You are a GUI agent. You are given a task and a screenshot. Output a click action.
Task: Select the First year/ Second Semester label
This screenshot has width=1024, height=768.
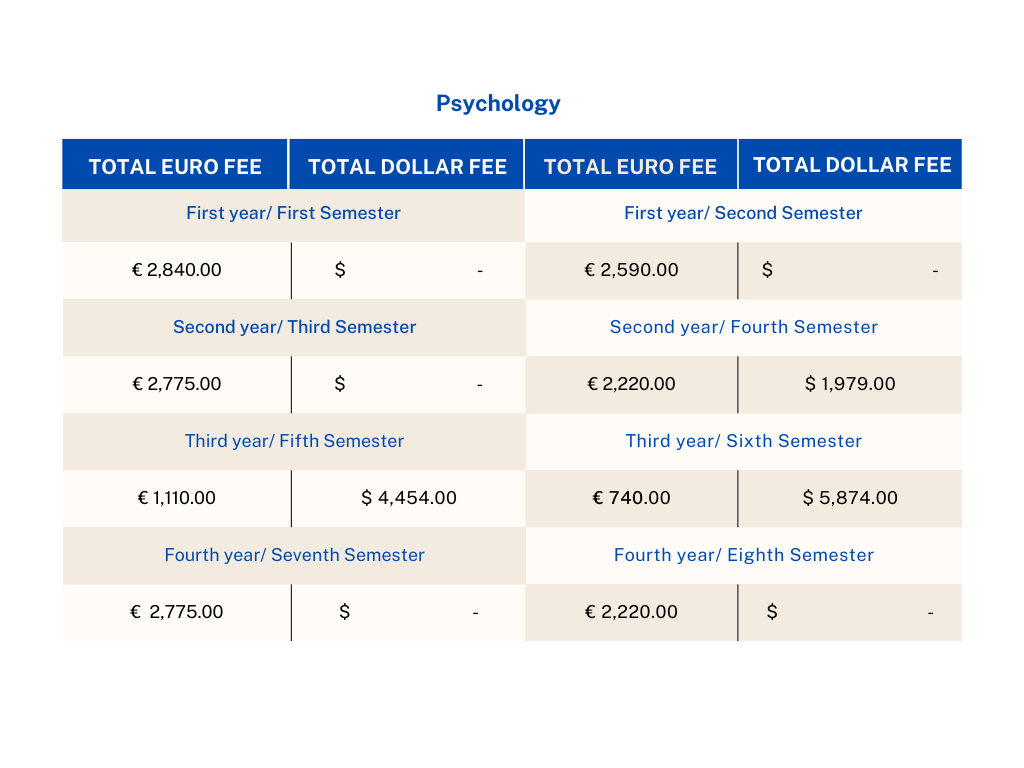[743, 213]
